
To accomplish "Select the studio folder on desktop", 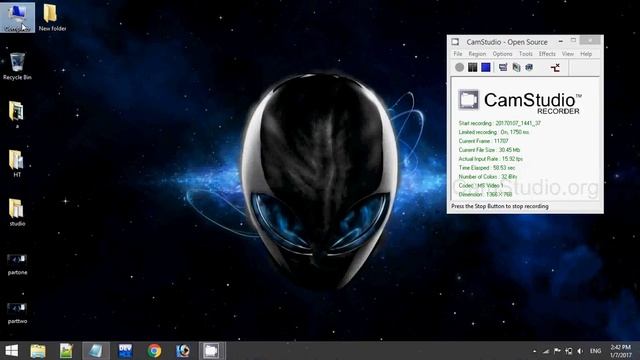I will coord(17,212).
